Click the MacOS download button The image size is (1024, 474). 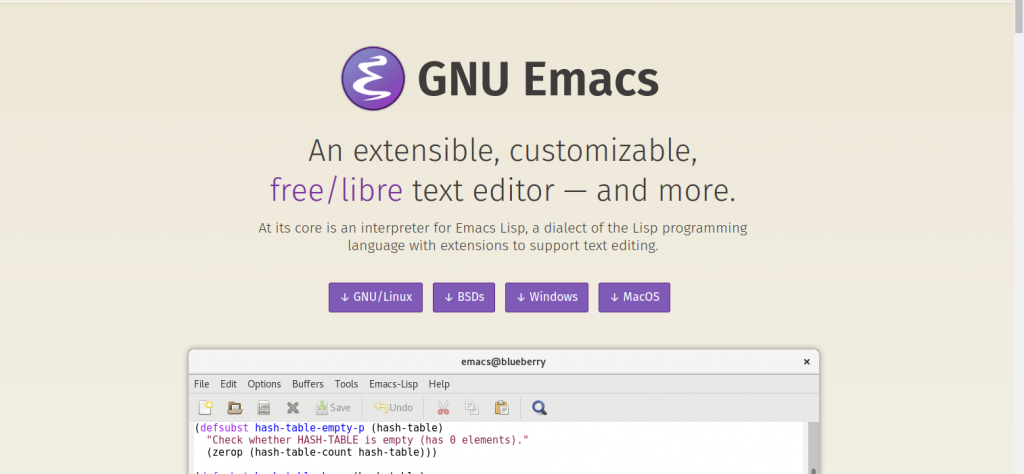(634, 297)
